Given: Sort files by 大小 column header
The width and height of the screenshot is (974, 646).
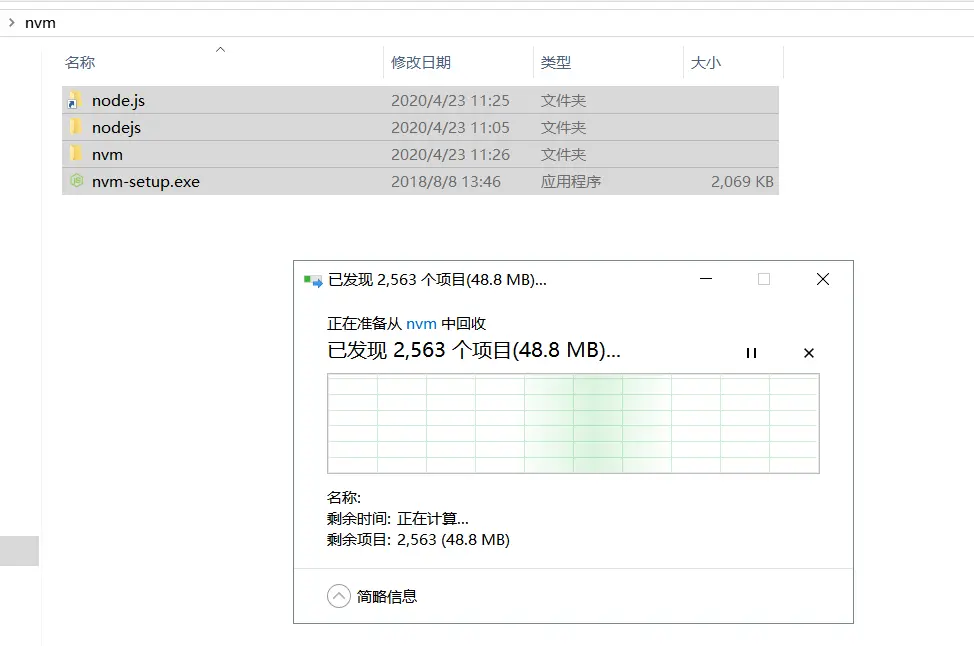Looking at the screenshot, I should (706, 63).
